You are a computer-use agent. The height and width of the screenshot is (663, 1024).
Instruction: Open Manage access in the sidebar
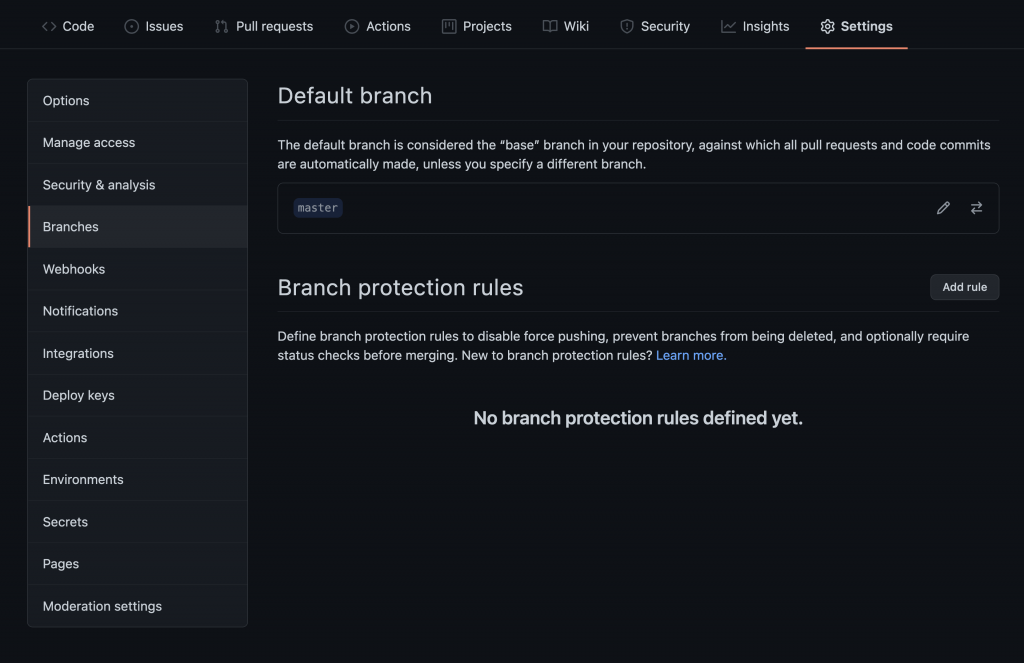(x=89, y=143)
